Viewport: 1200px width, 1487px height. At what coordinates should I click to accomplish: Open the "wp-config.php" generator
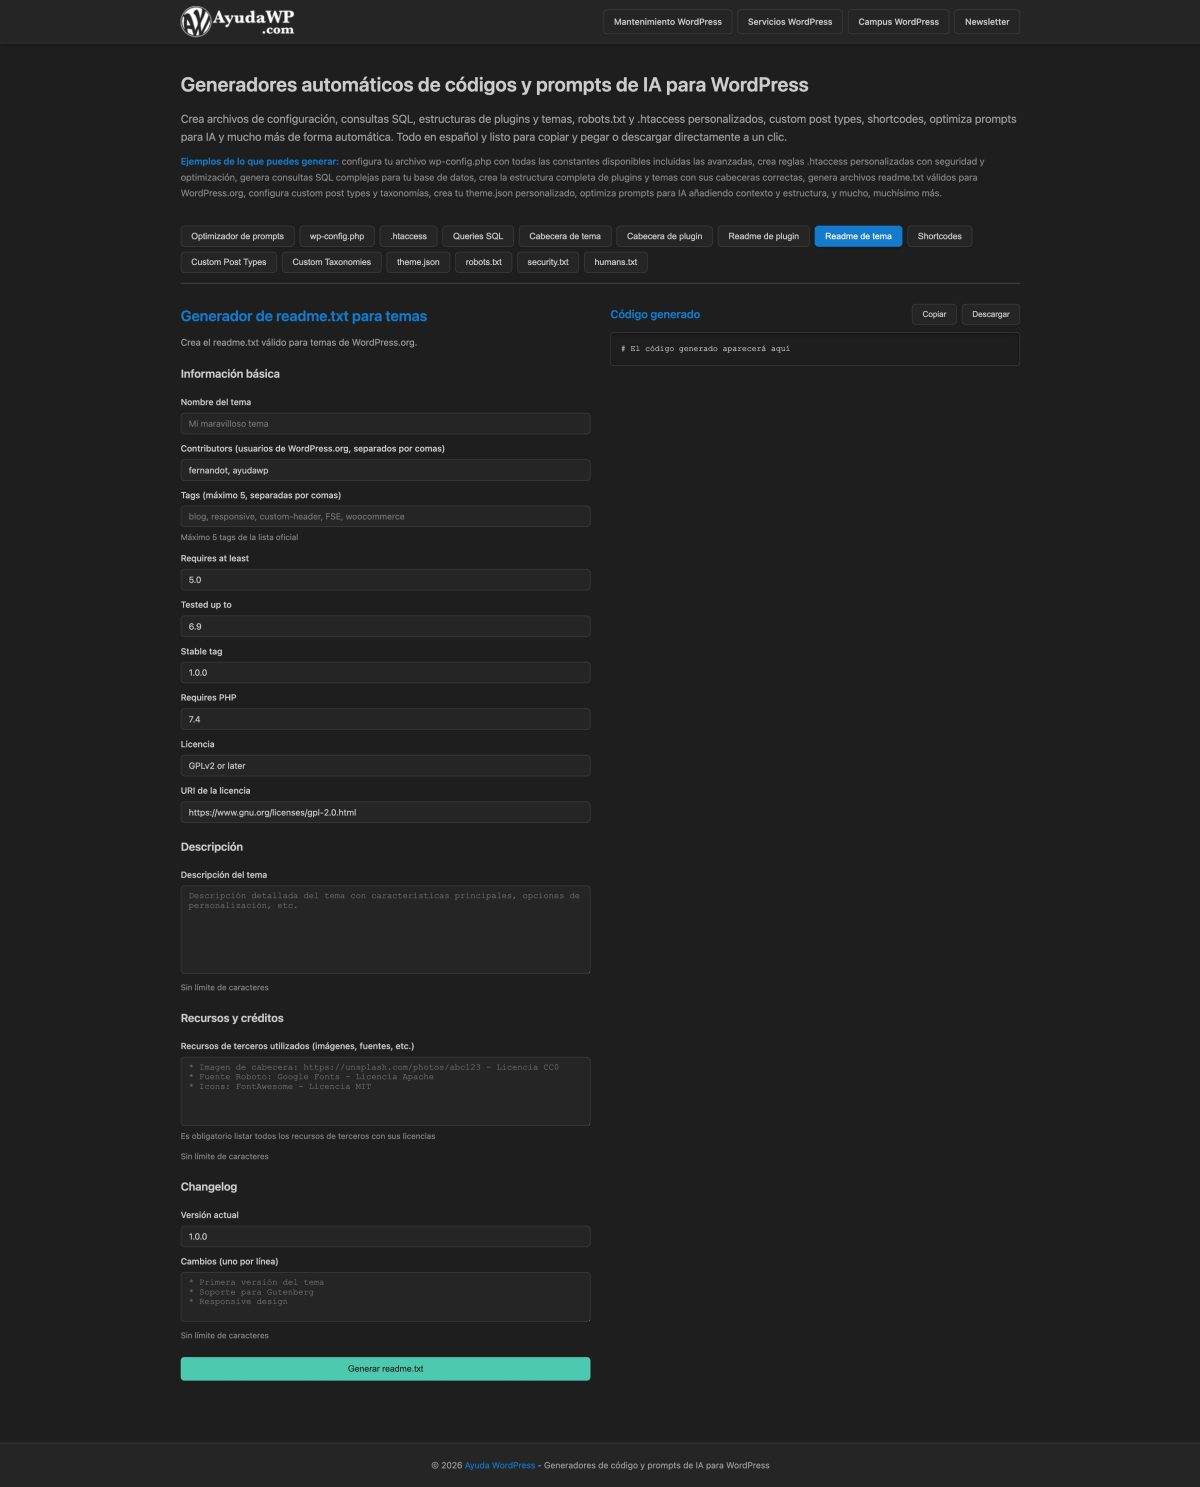336,236
